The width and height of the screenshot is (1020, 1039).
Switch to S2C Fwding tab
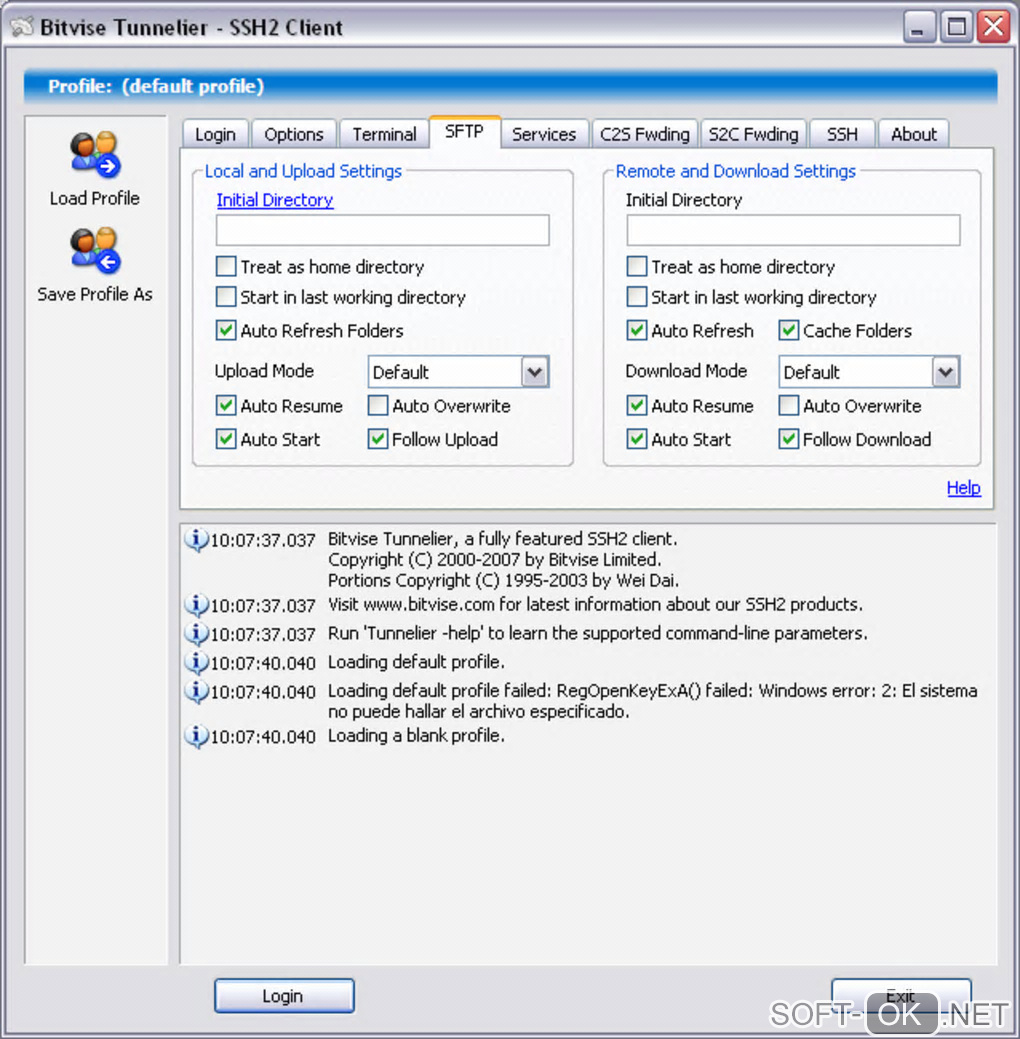coord(754,134)
